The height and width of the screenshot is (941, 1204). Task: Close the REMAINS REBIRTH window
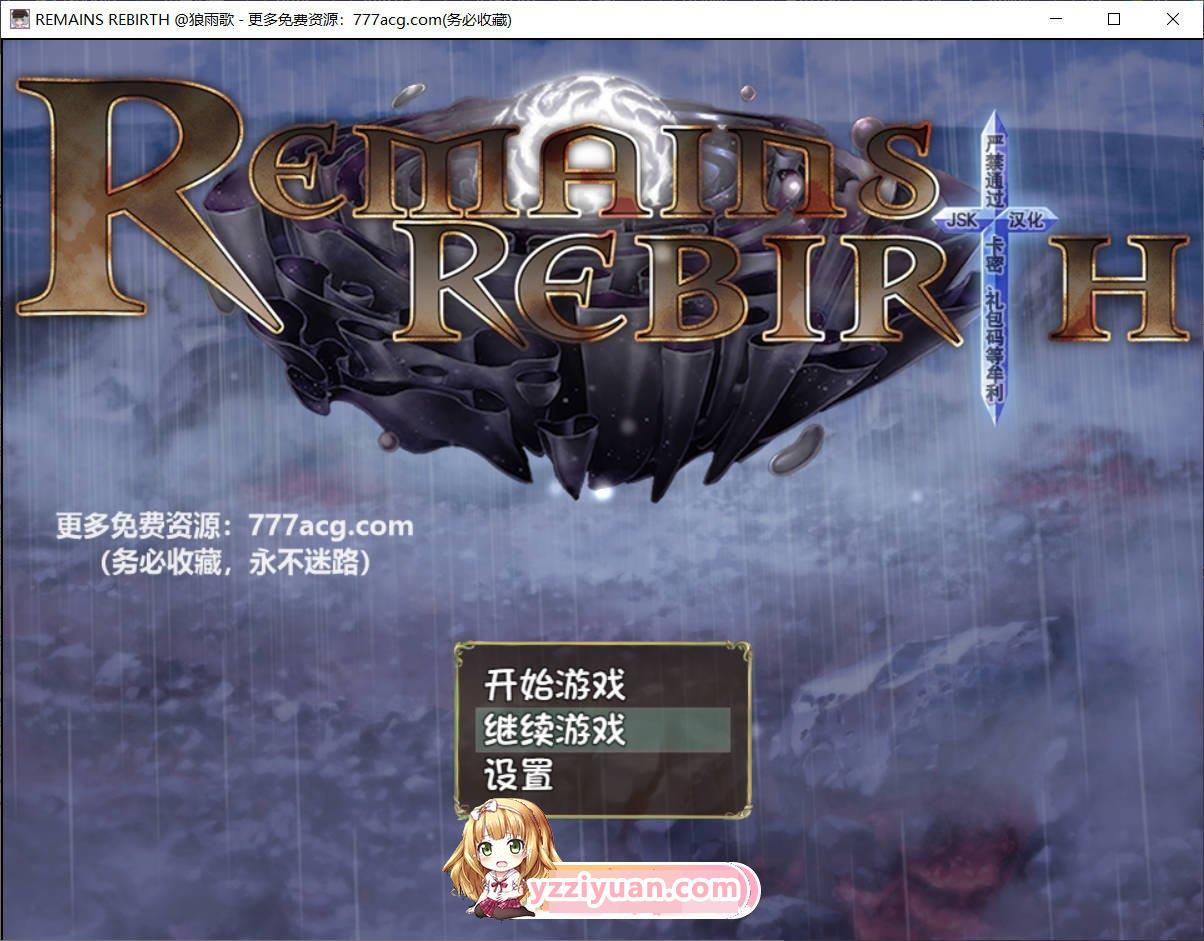[1173, 19]
